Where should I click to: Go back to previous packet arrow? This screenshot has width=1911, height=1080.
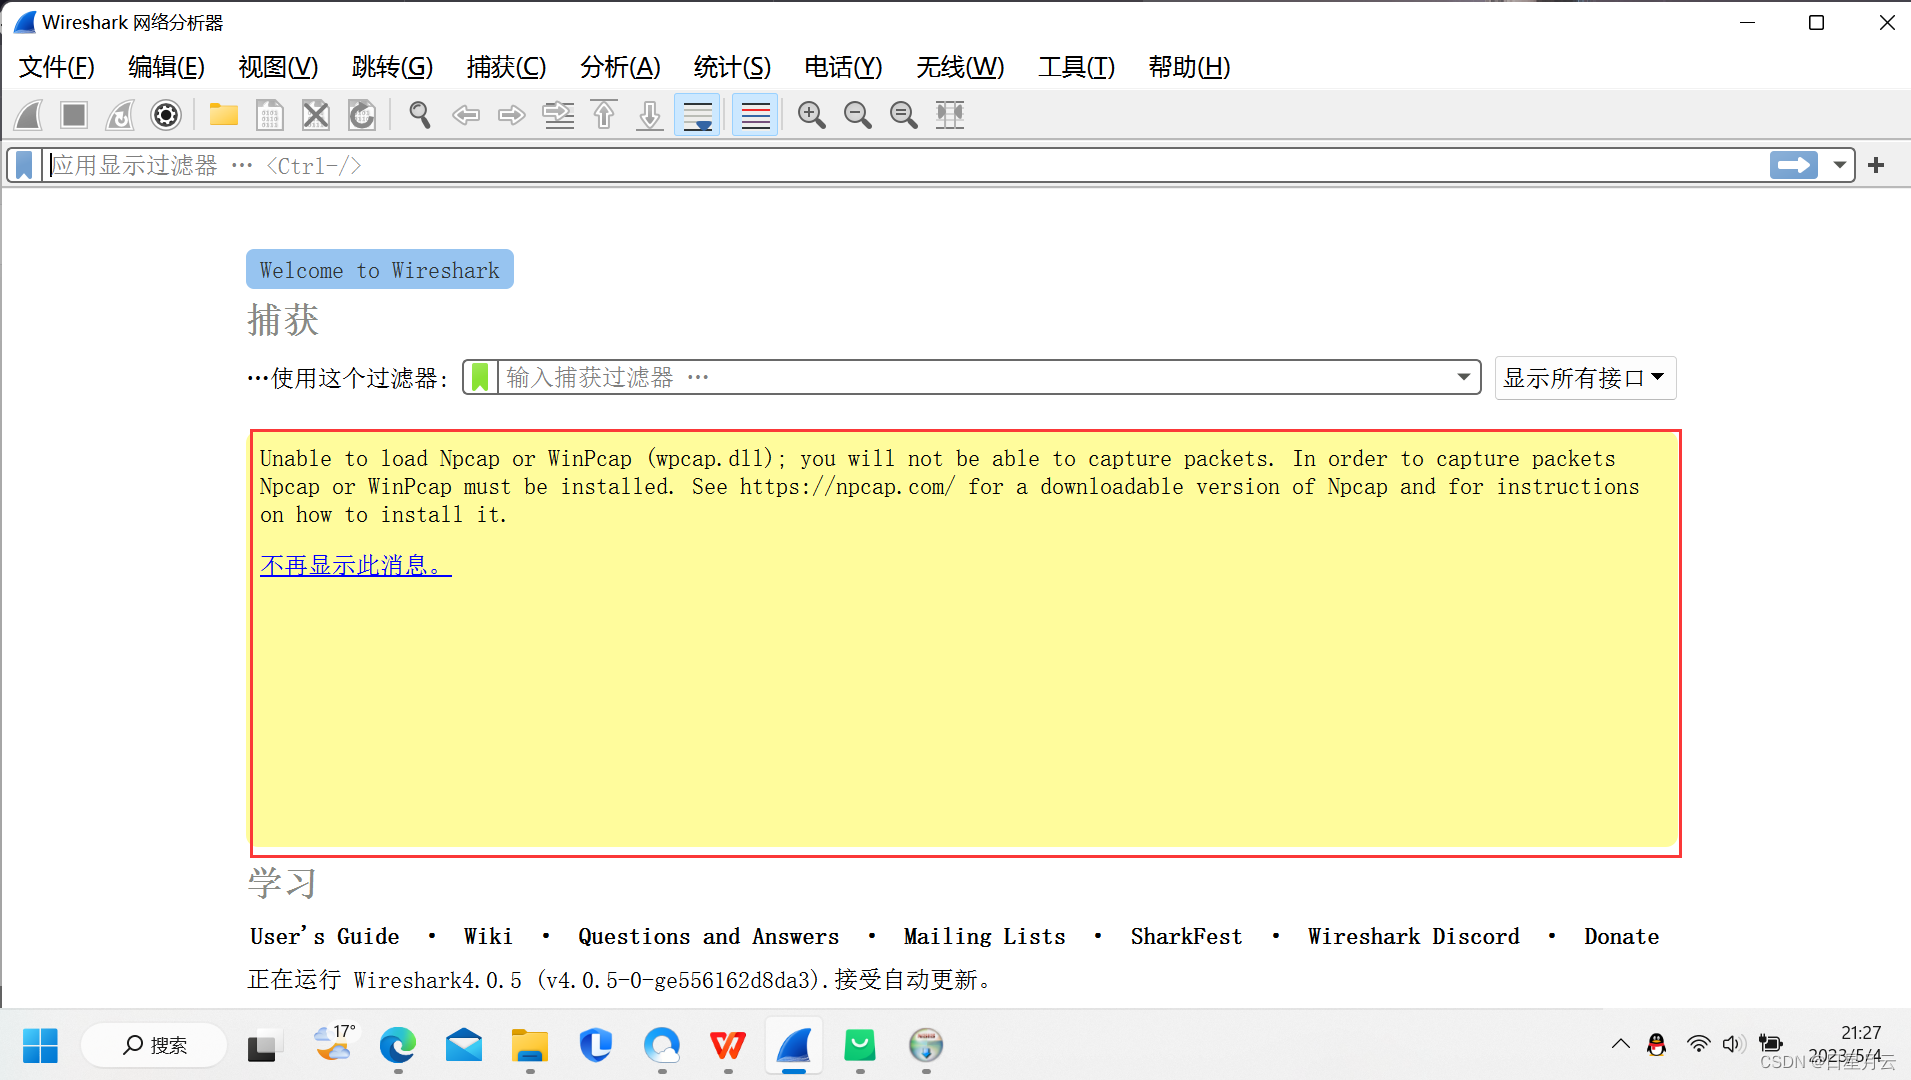[x=466, y=115]
